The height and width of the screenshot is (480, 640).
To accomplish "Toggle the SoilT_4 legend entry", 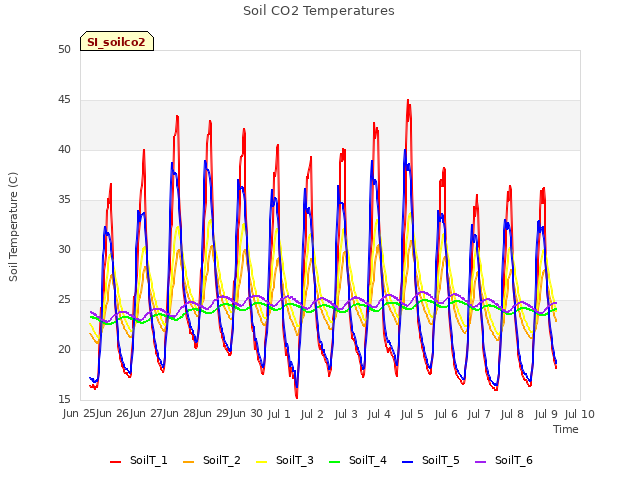I will 358,460.
